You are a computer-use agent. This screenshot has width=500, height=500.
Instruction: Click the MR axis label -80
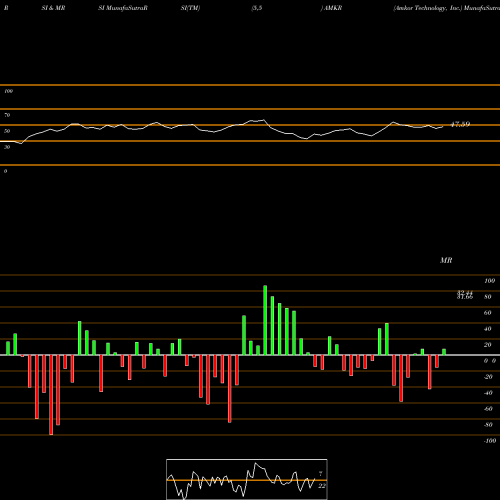(x=488, y=425)
